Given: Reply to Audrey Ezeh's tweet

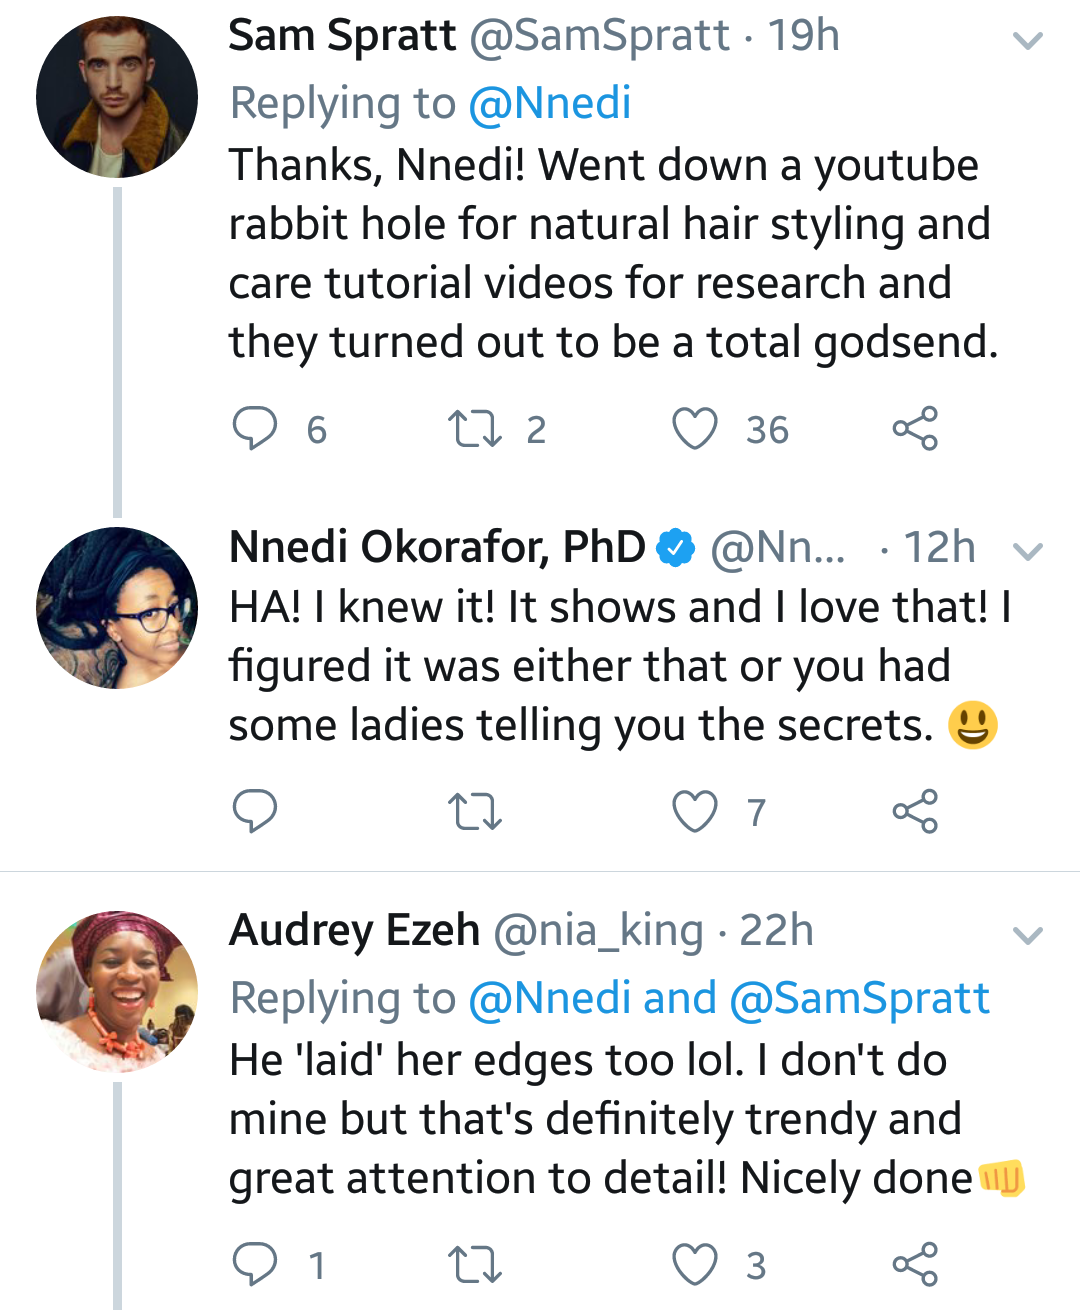Looking at the screenshot, I should point(255,1265).
